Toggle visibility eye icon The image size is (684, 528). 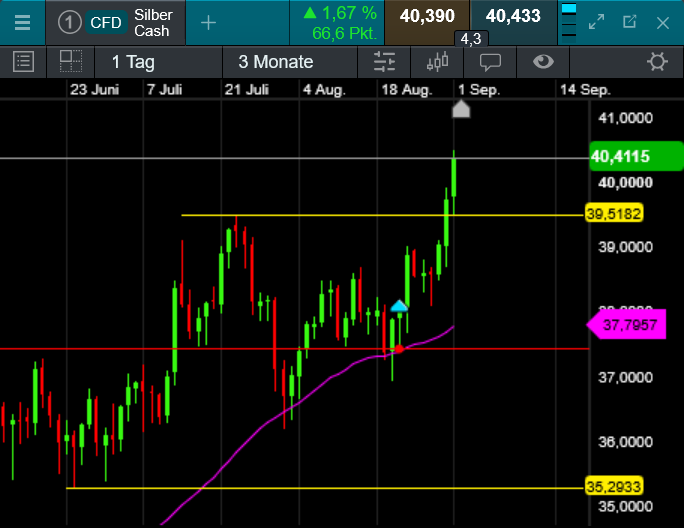[x=543, y=62]
